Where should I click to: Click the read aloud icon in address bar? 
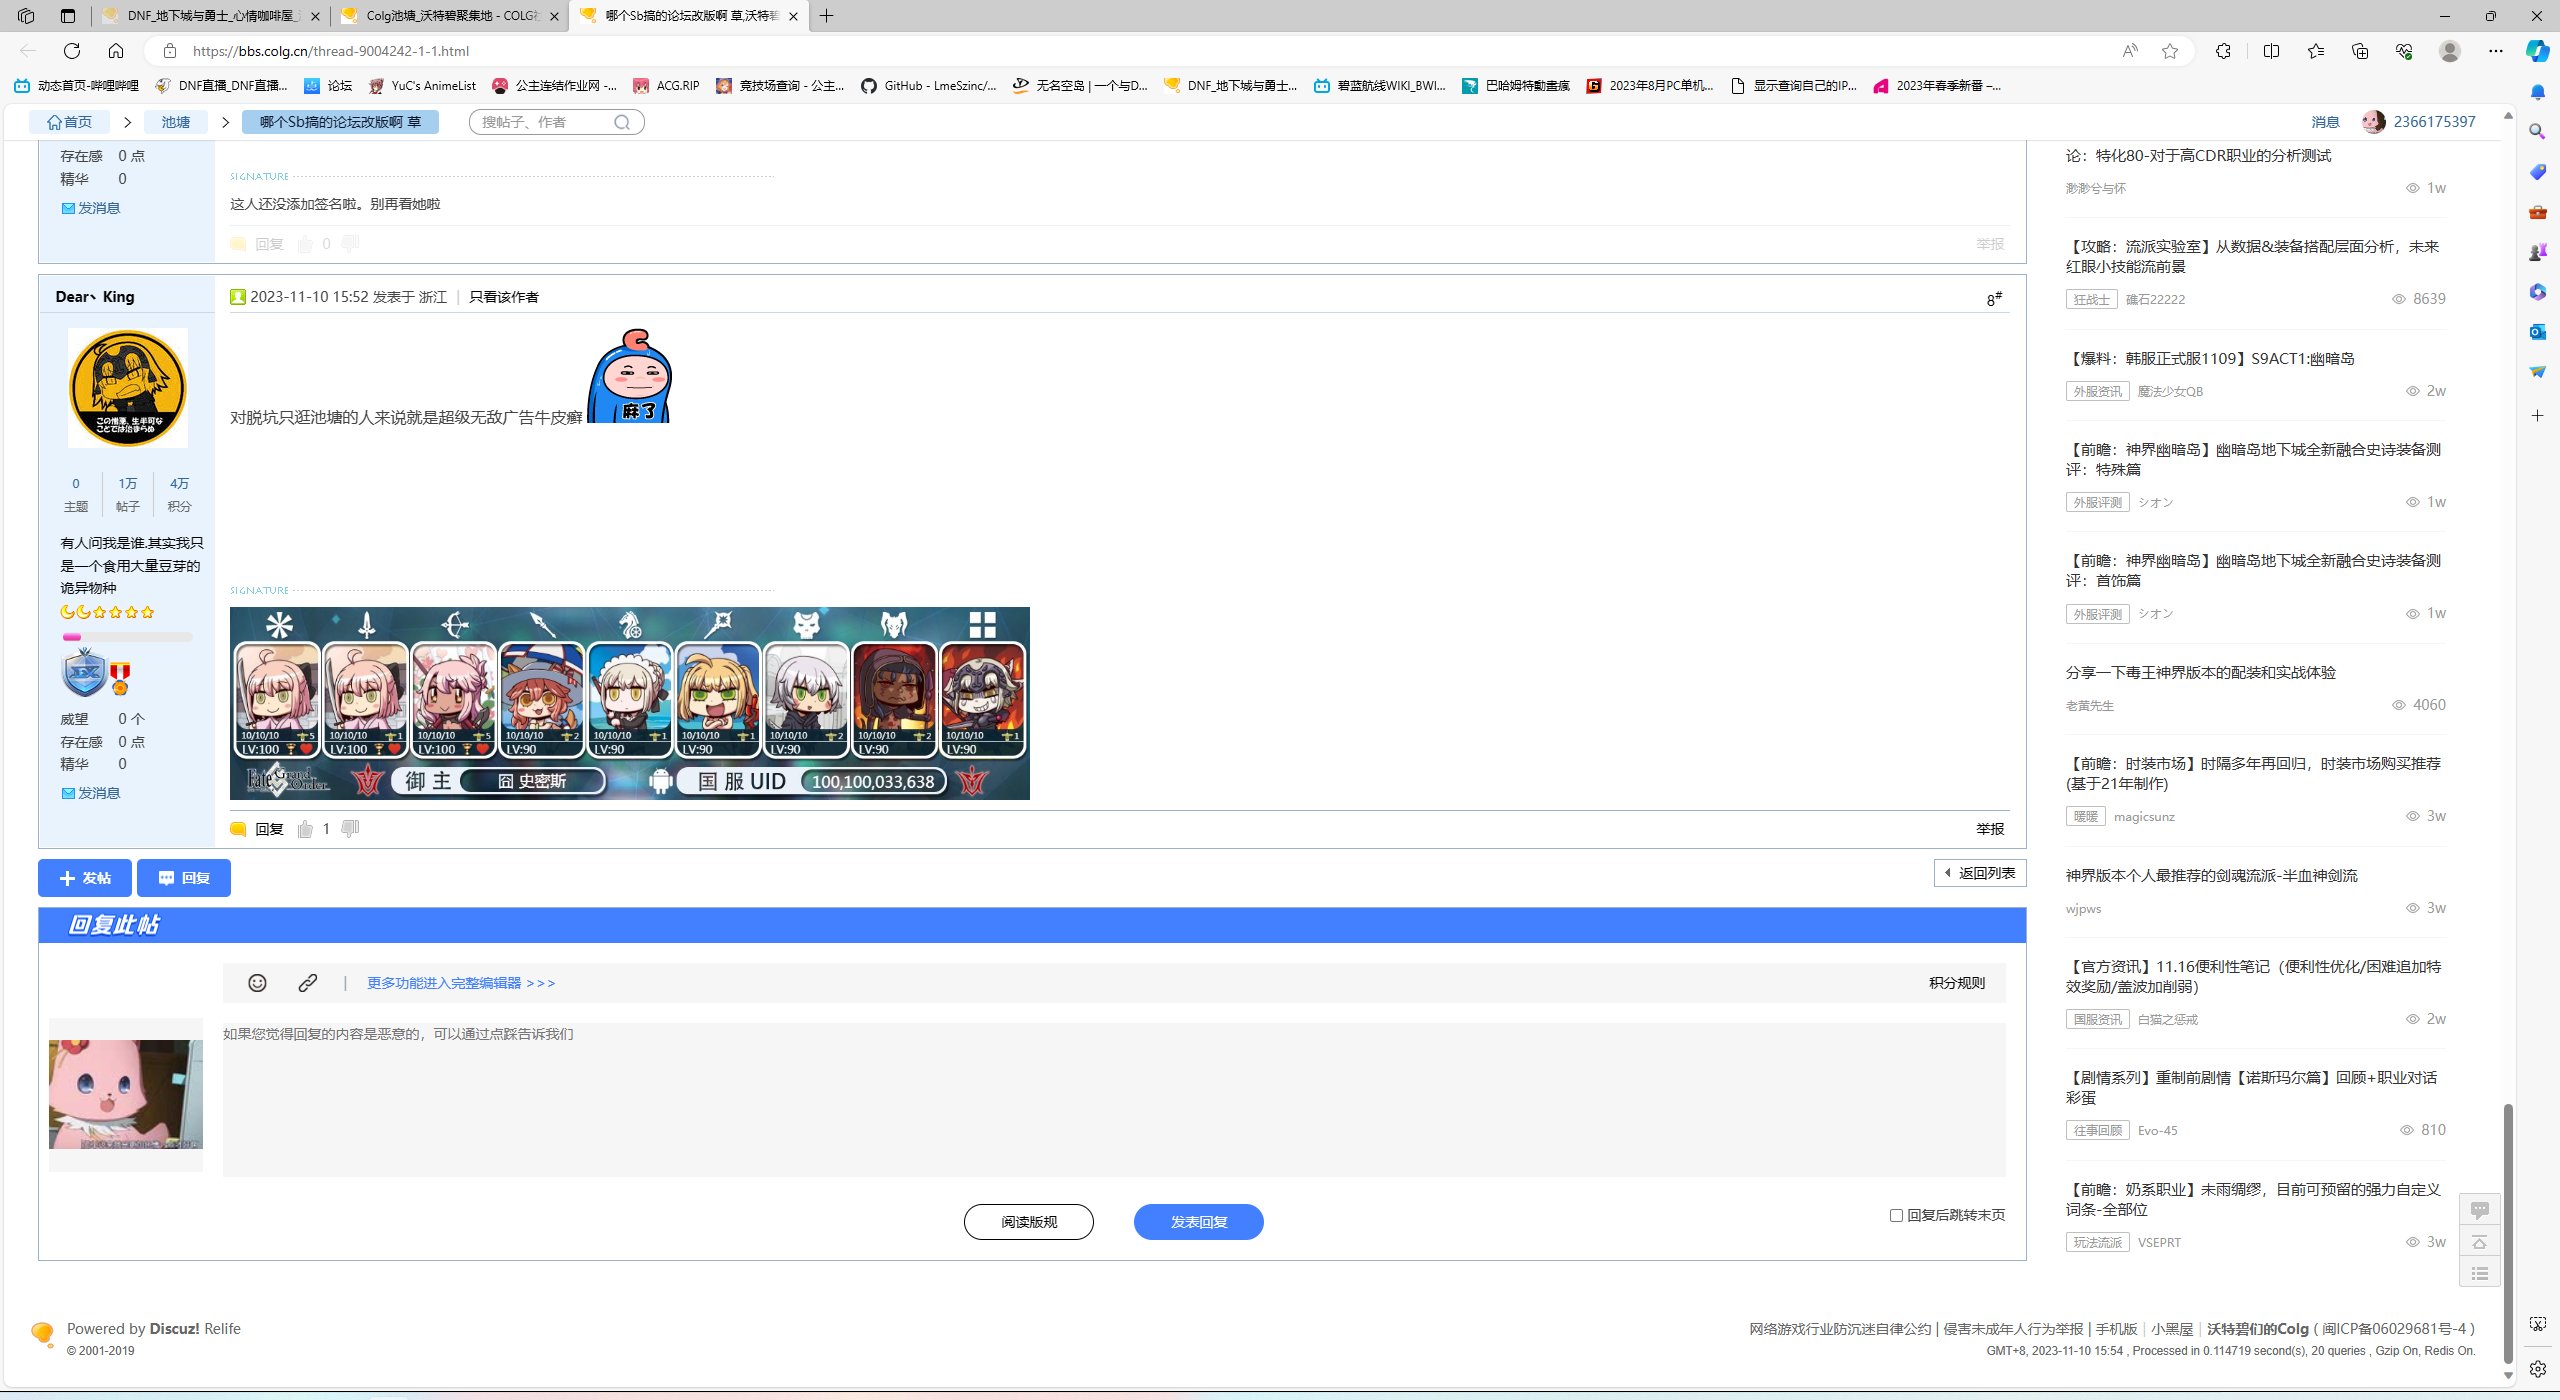pyautogui.click(x=2130, y=51)
